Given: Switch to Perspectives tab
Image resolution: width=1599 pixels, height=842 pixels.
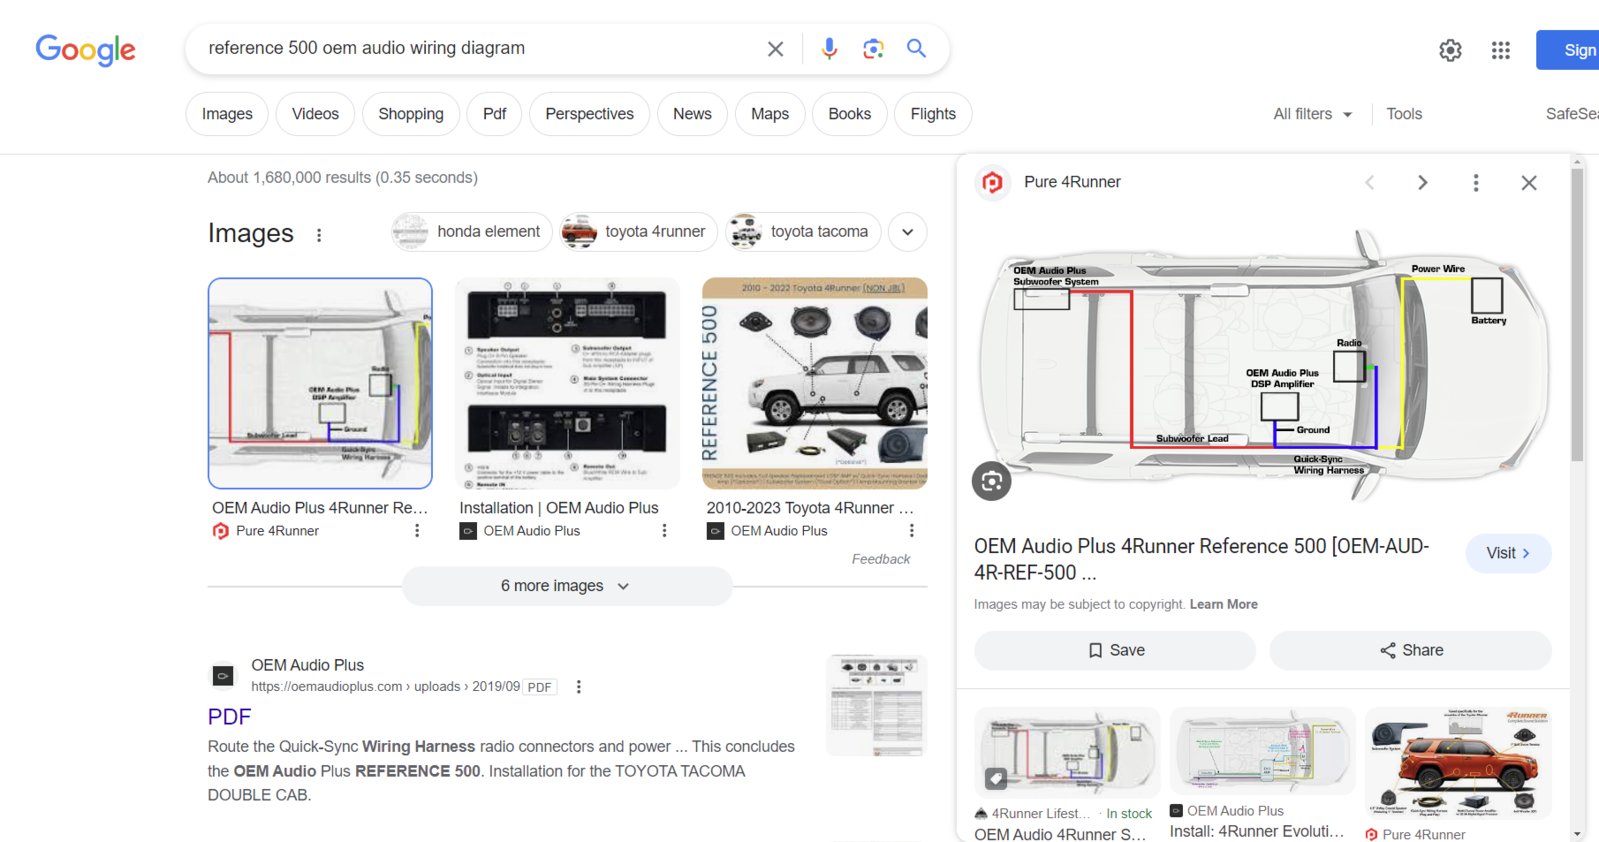Looking at the screenshot, I should click(589, 114).
